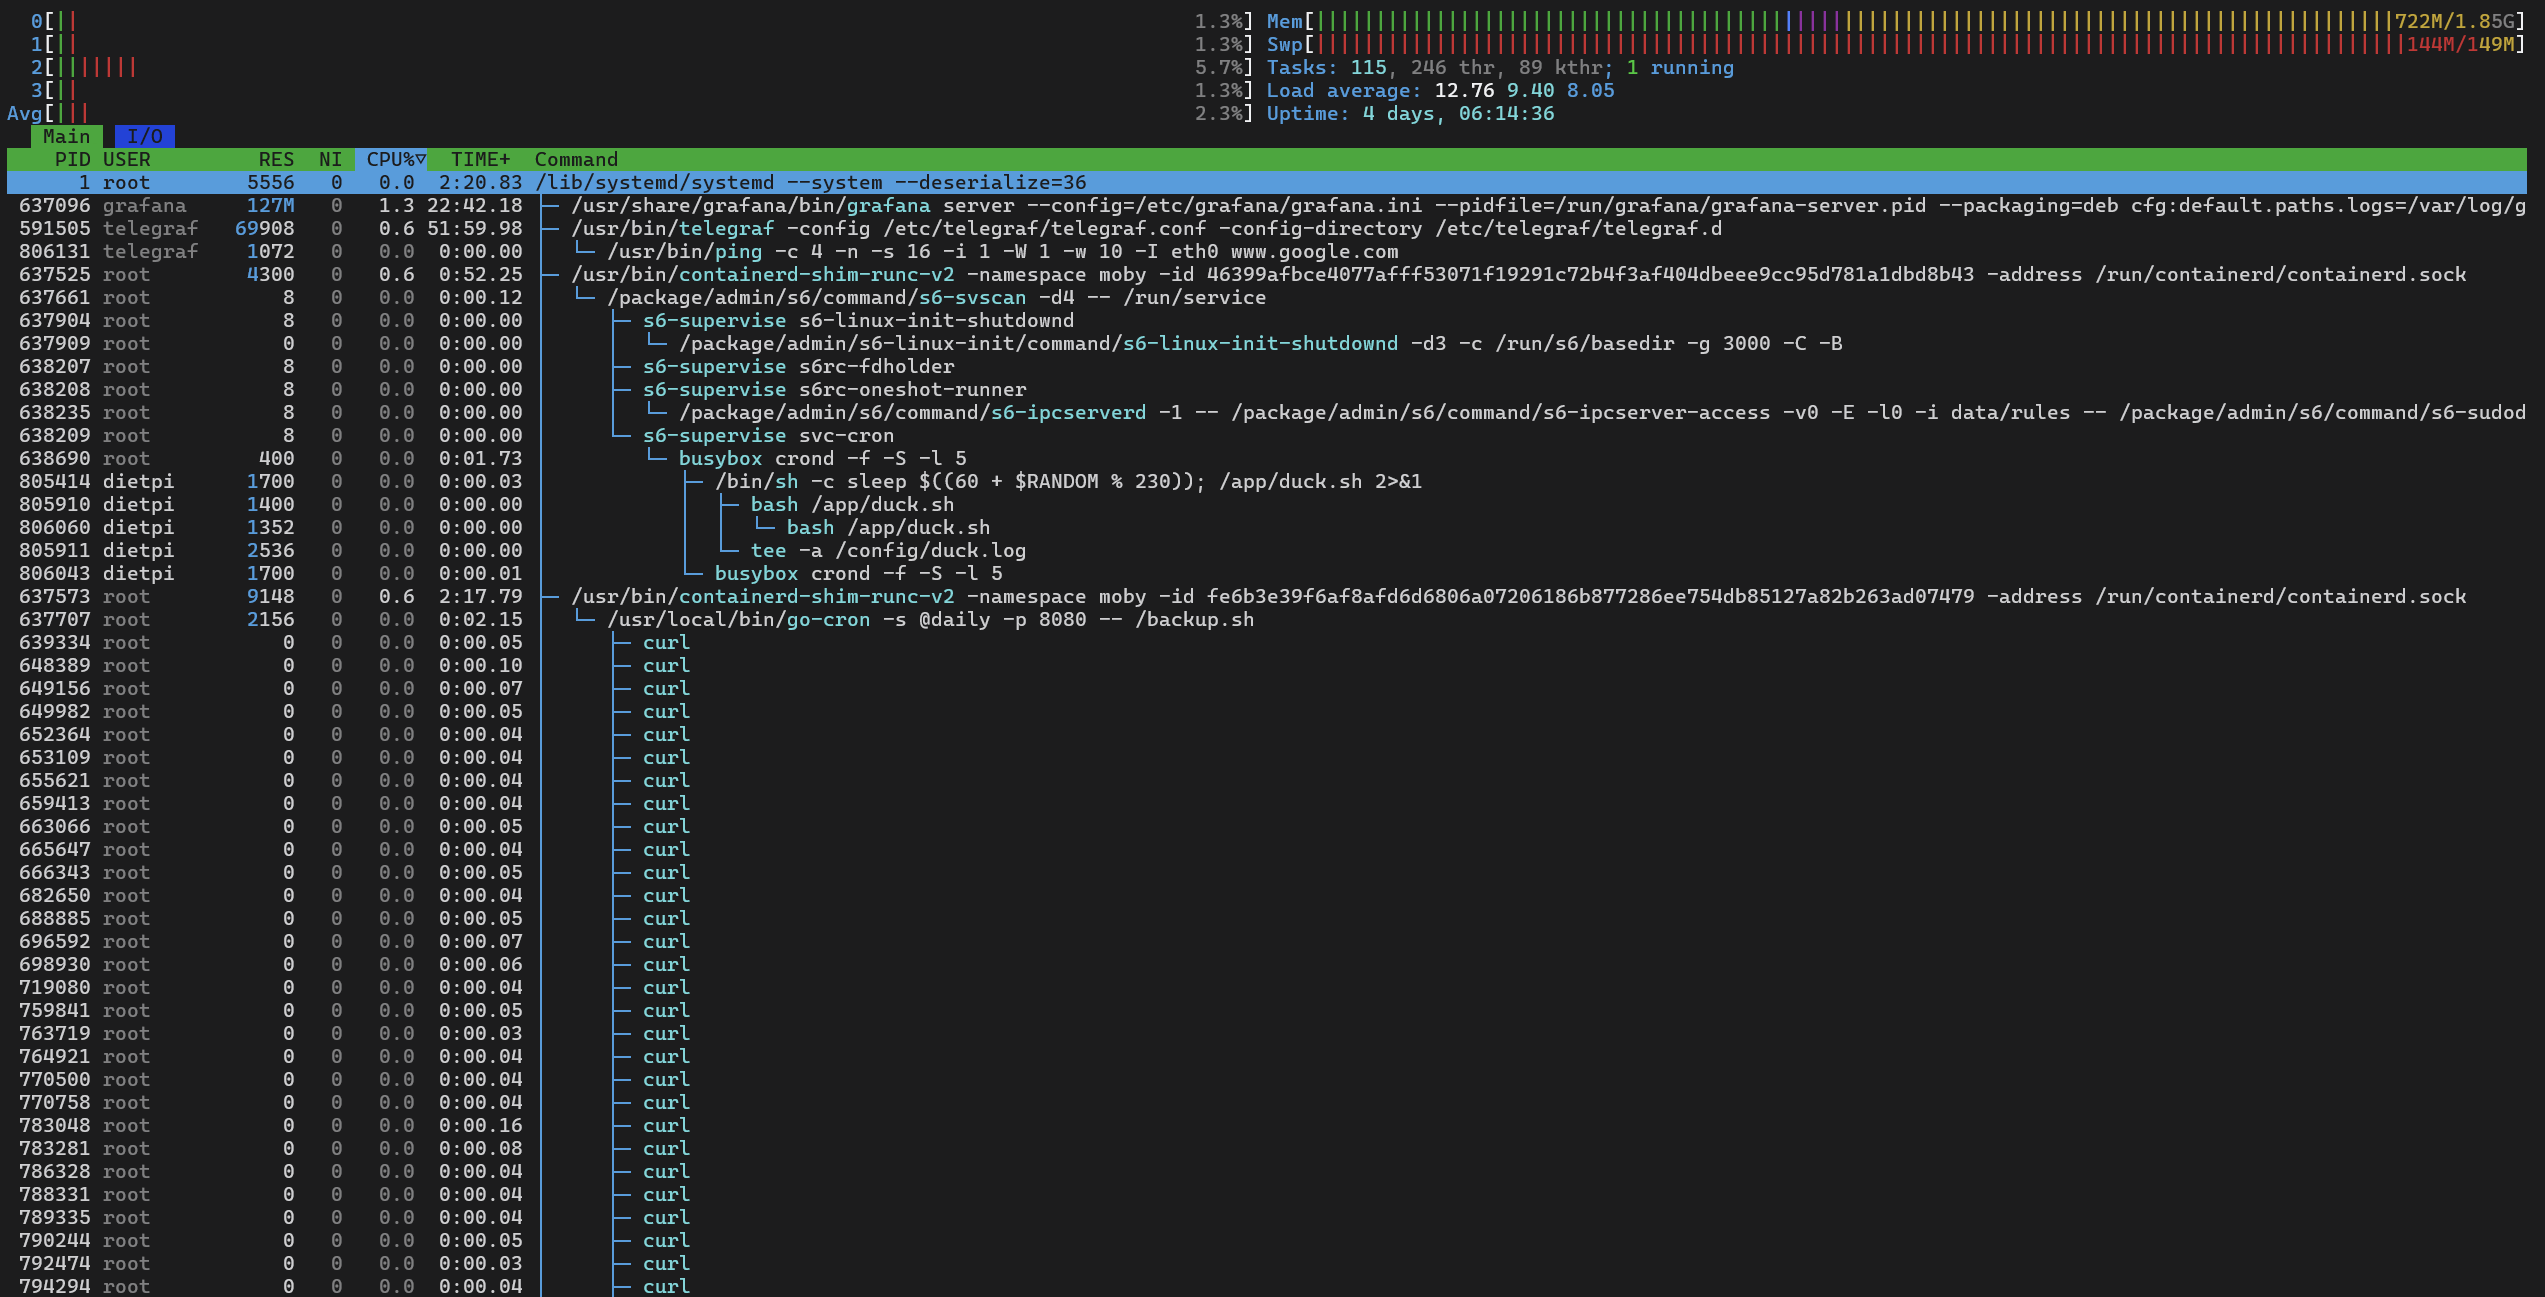The height and width of the screenshot is (1297, 2545).
Task: Click grafana's 127M RES value
Action: click(x=270, y=205)
